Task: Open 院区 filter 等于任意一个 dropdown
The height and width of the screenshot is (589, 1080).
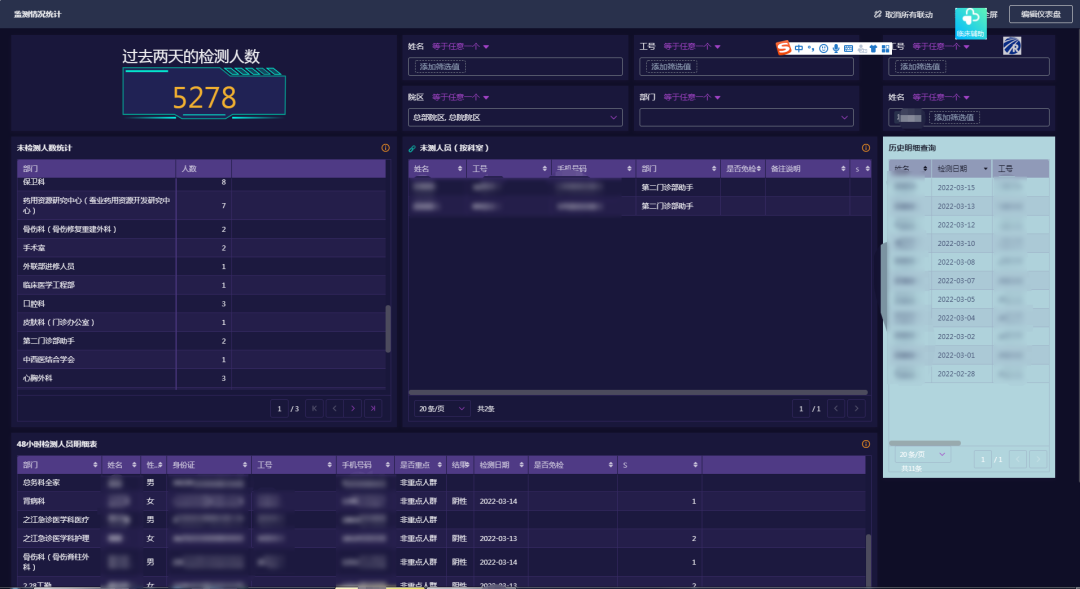Action: click(460, 98)
